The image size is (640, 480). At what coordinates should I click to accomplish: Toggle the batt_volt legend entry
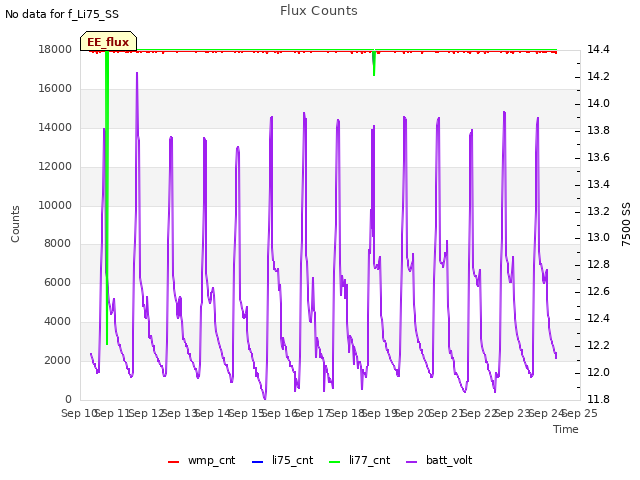(439, 460)
